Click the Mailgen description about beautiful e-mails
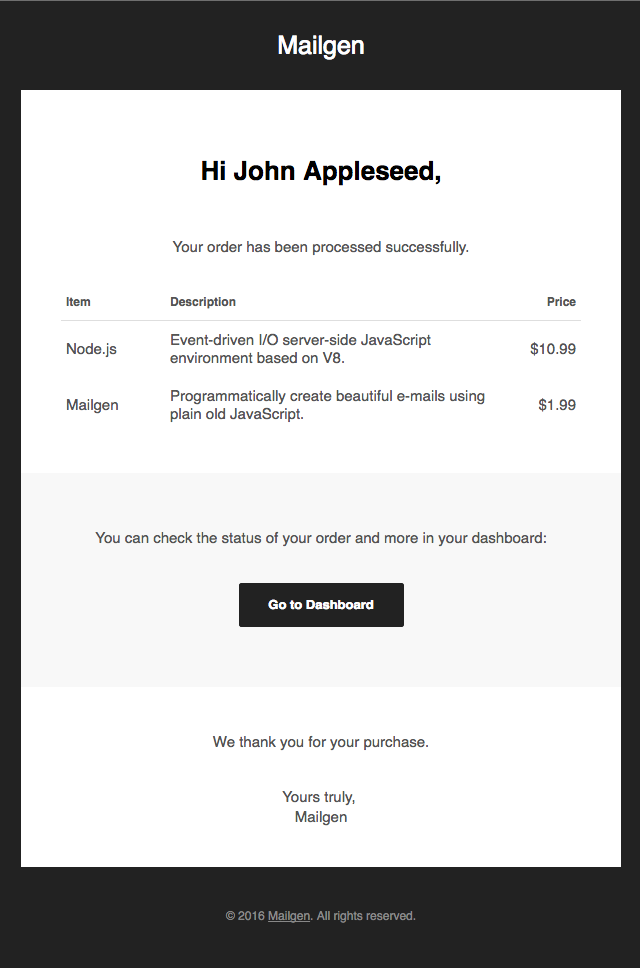640x968 pixels. click(x=328, y=405)
